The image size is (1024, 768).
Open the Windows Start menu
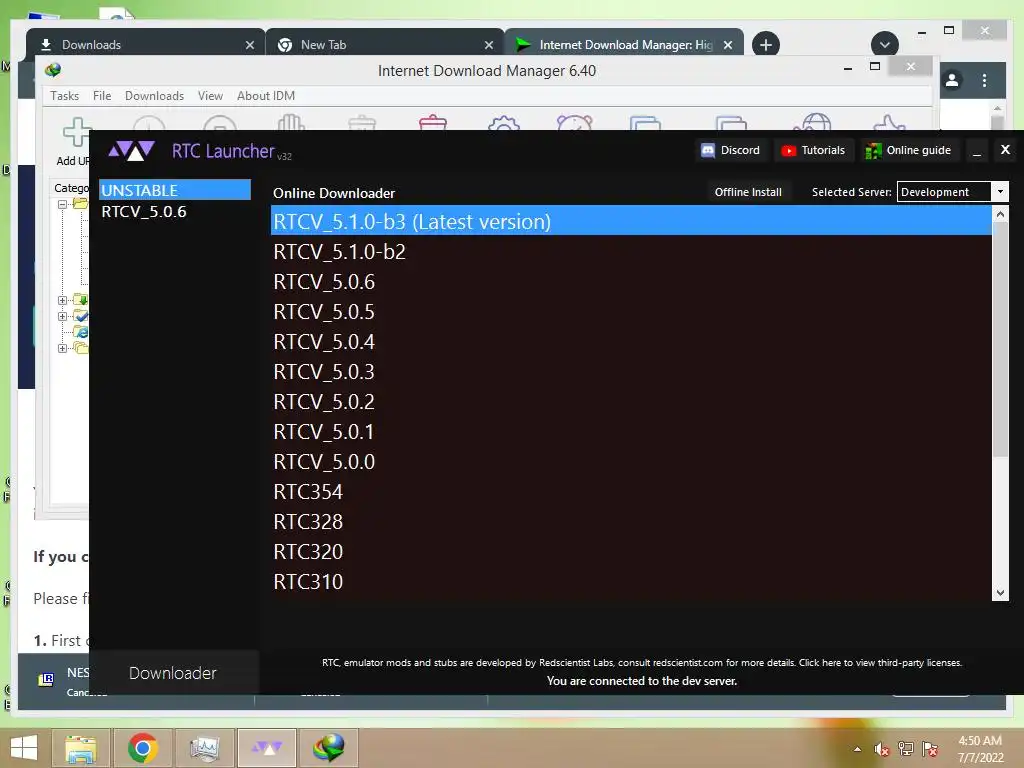[x=24, y=748]
